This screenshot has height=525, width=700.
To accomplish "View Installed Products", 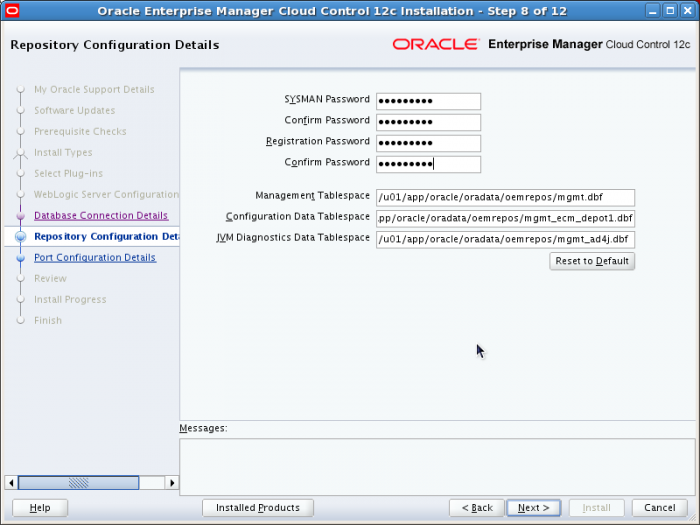I will pos(258,508).
